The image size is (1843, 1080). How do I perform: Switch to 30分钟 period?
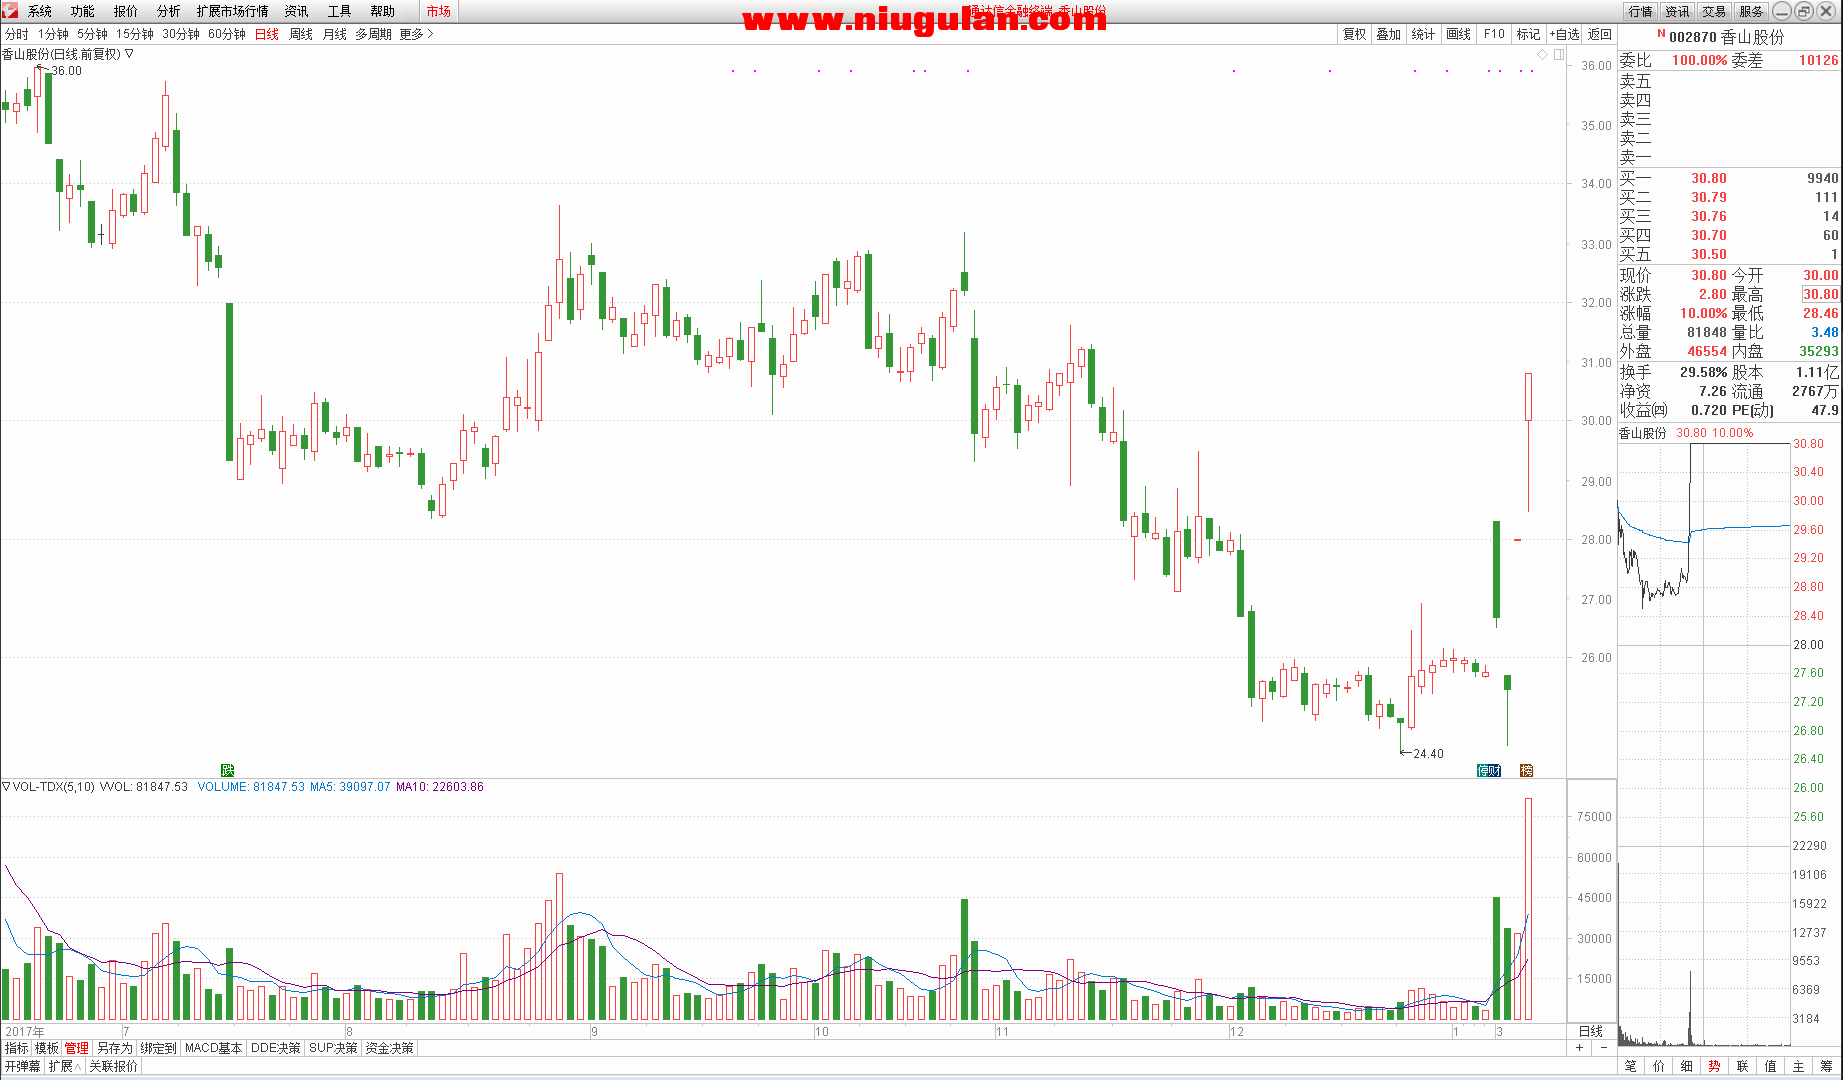pos(181,34)
